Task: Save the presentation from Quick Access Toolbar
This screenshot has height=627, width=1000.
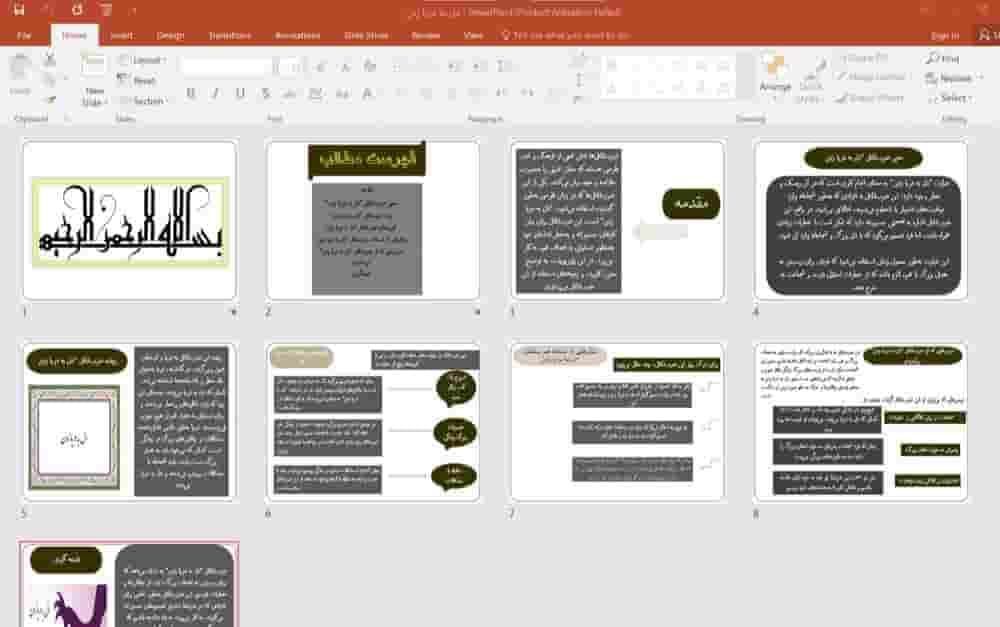Action: [18, 10]
